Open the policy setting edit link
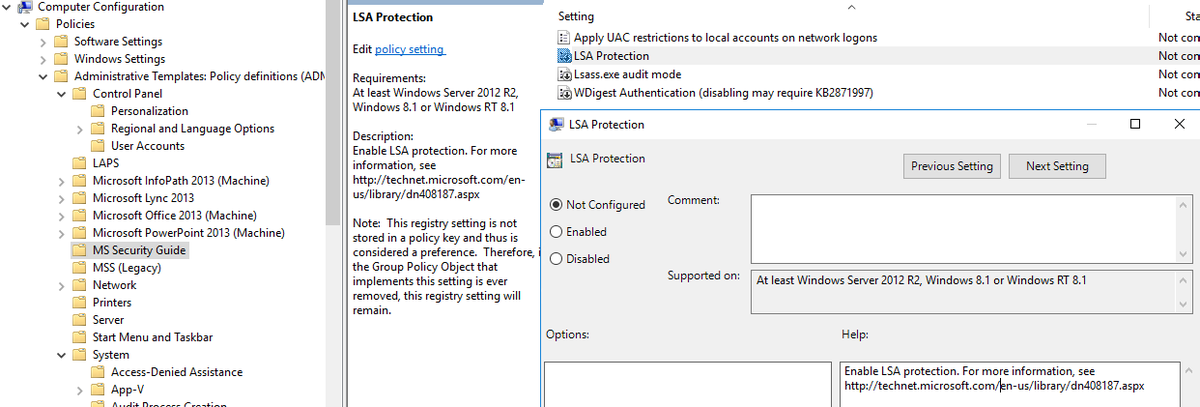This screenshot has width=1200, height=407. [410, 49]
